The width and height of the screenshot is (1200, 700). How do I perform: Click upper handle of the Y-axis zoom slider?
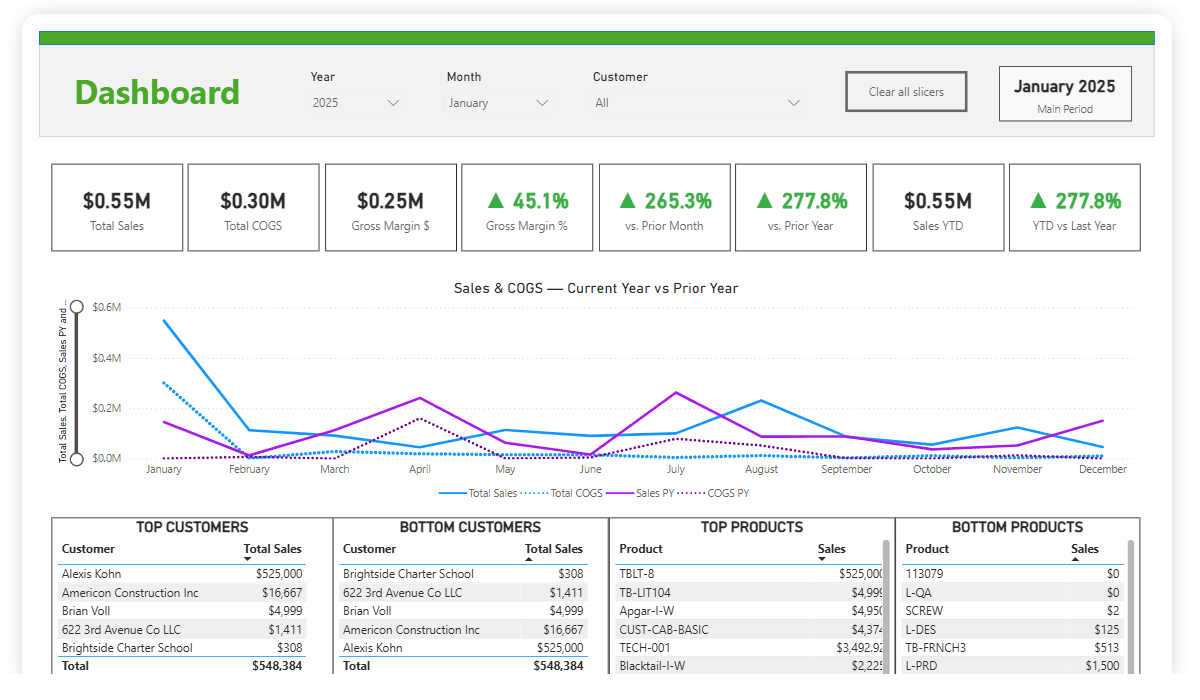(76, 307)
